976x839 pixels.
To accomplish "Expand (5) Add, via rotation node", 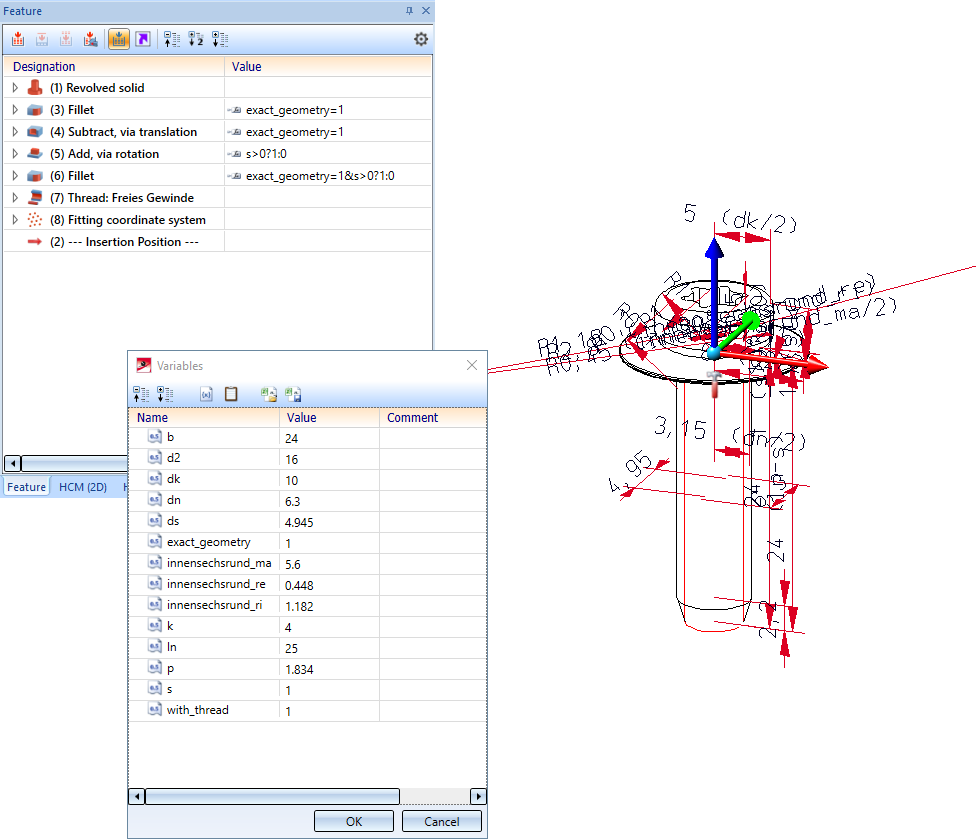I will (x=15, y=154).
